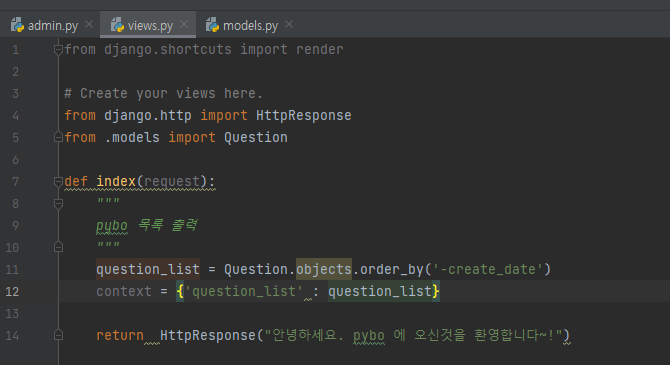The width and height of the screenshot is (670, 365).
Task: Click line number 1 in the gutter
Action: (15, 50)
